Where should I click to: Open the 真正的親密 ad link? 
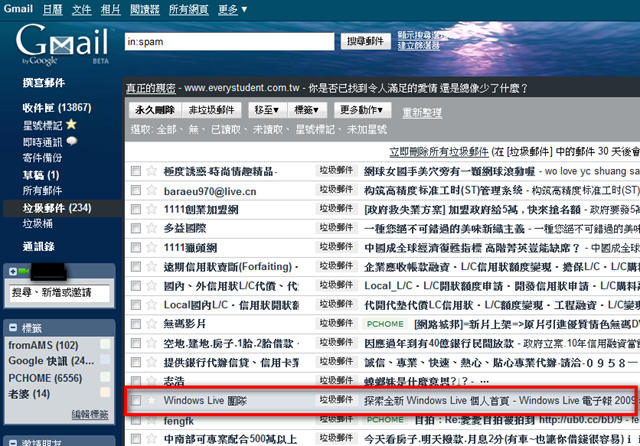151,88
